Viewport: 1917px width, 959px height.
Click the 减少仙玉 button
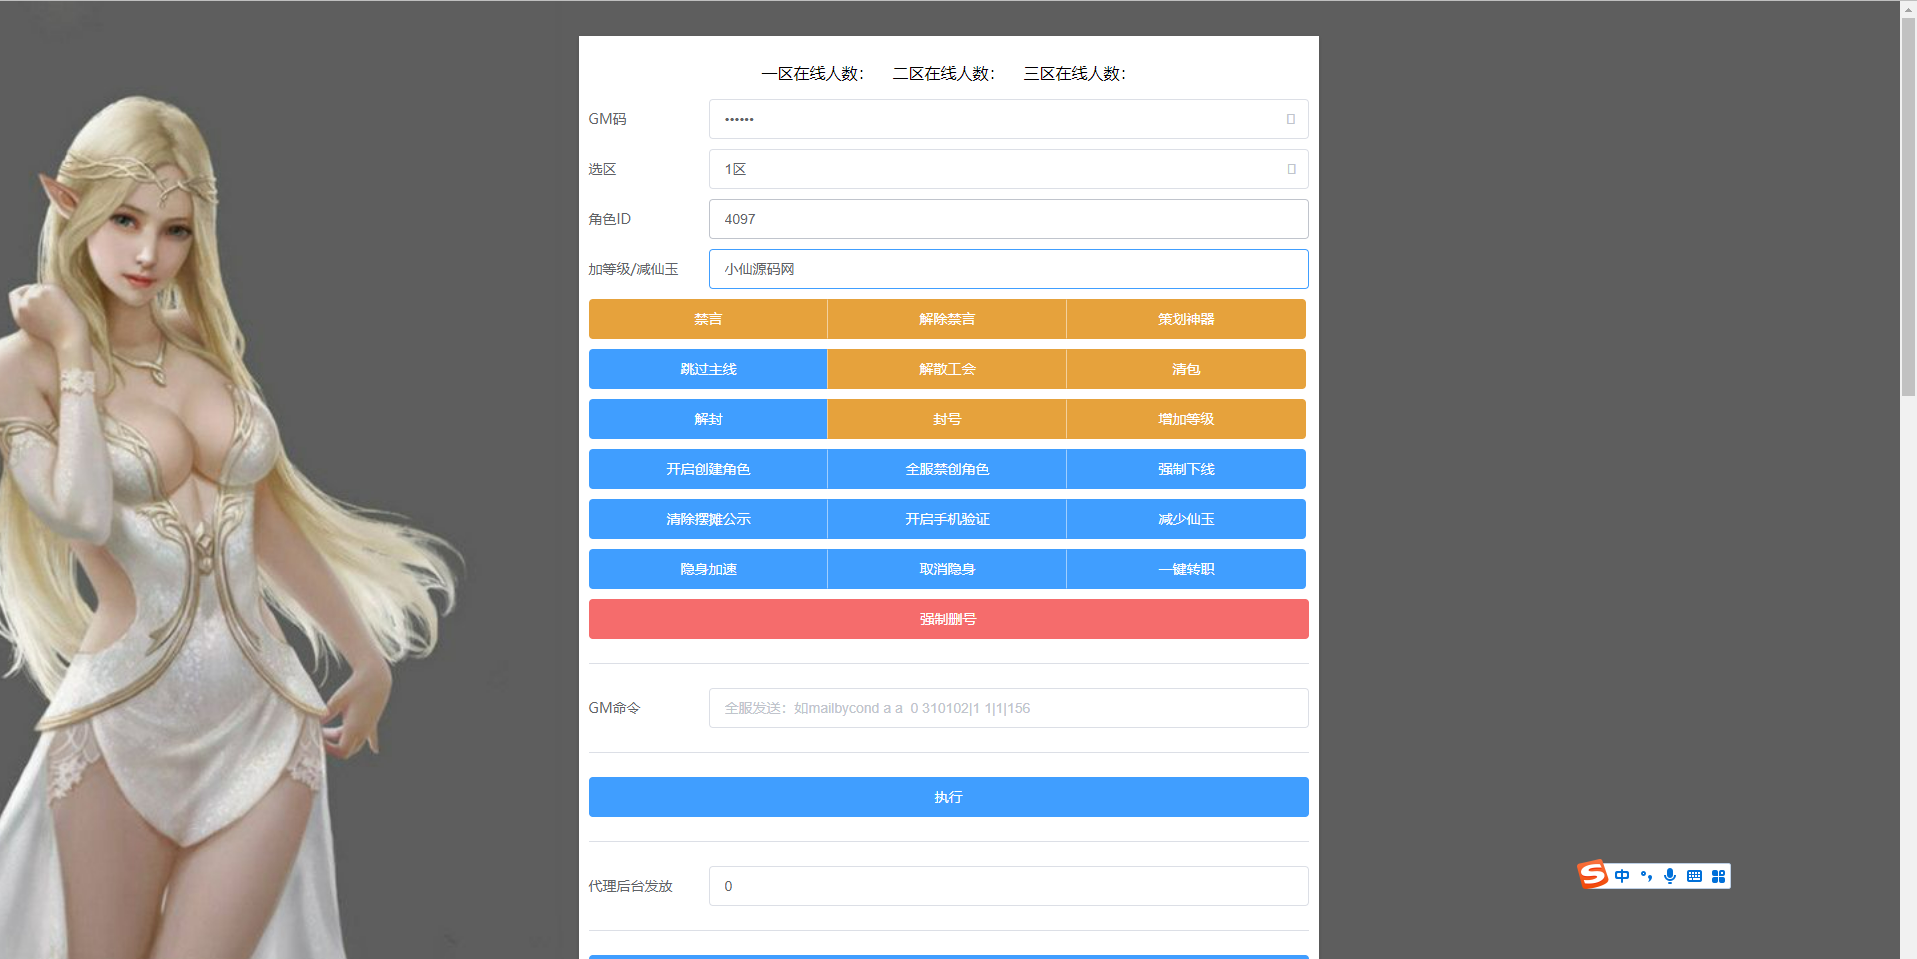coord(1186,519)
